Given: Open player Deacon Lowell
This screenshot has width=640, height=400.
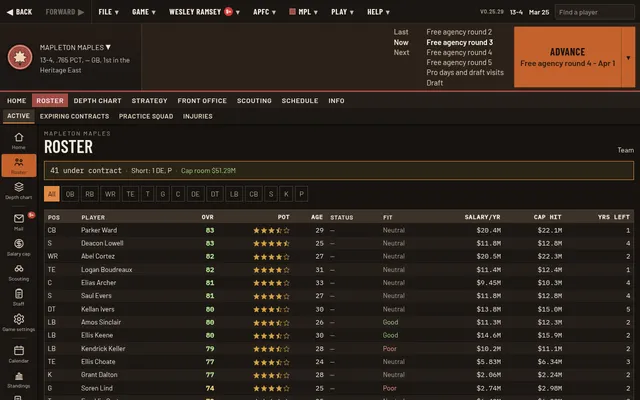Looking at the screenshot, I should pos(102,243).
